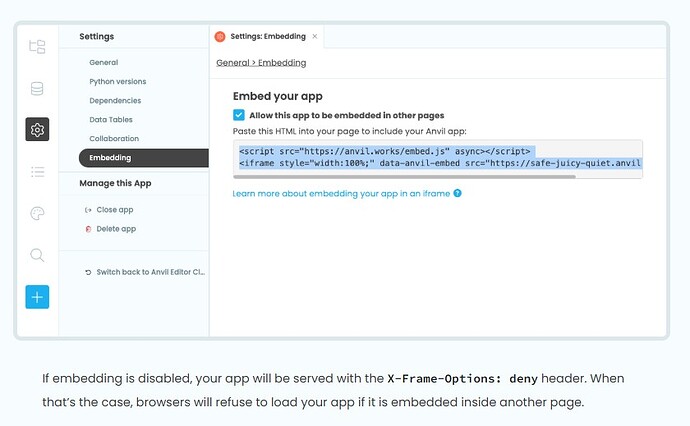
Task: Switch to the Settings: Embedding tab
Action: (268, 37)
